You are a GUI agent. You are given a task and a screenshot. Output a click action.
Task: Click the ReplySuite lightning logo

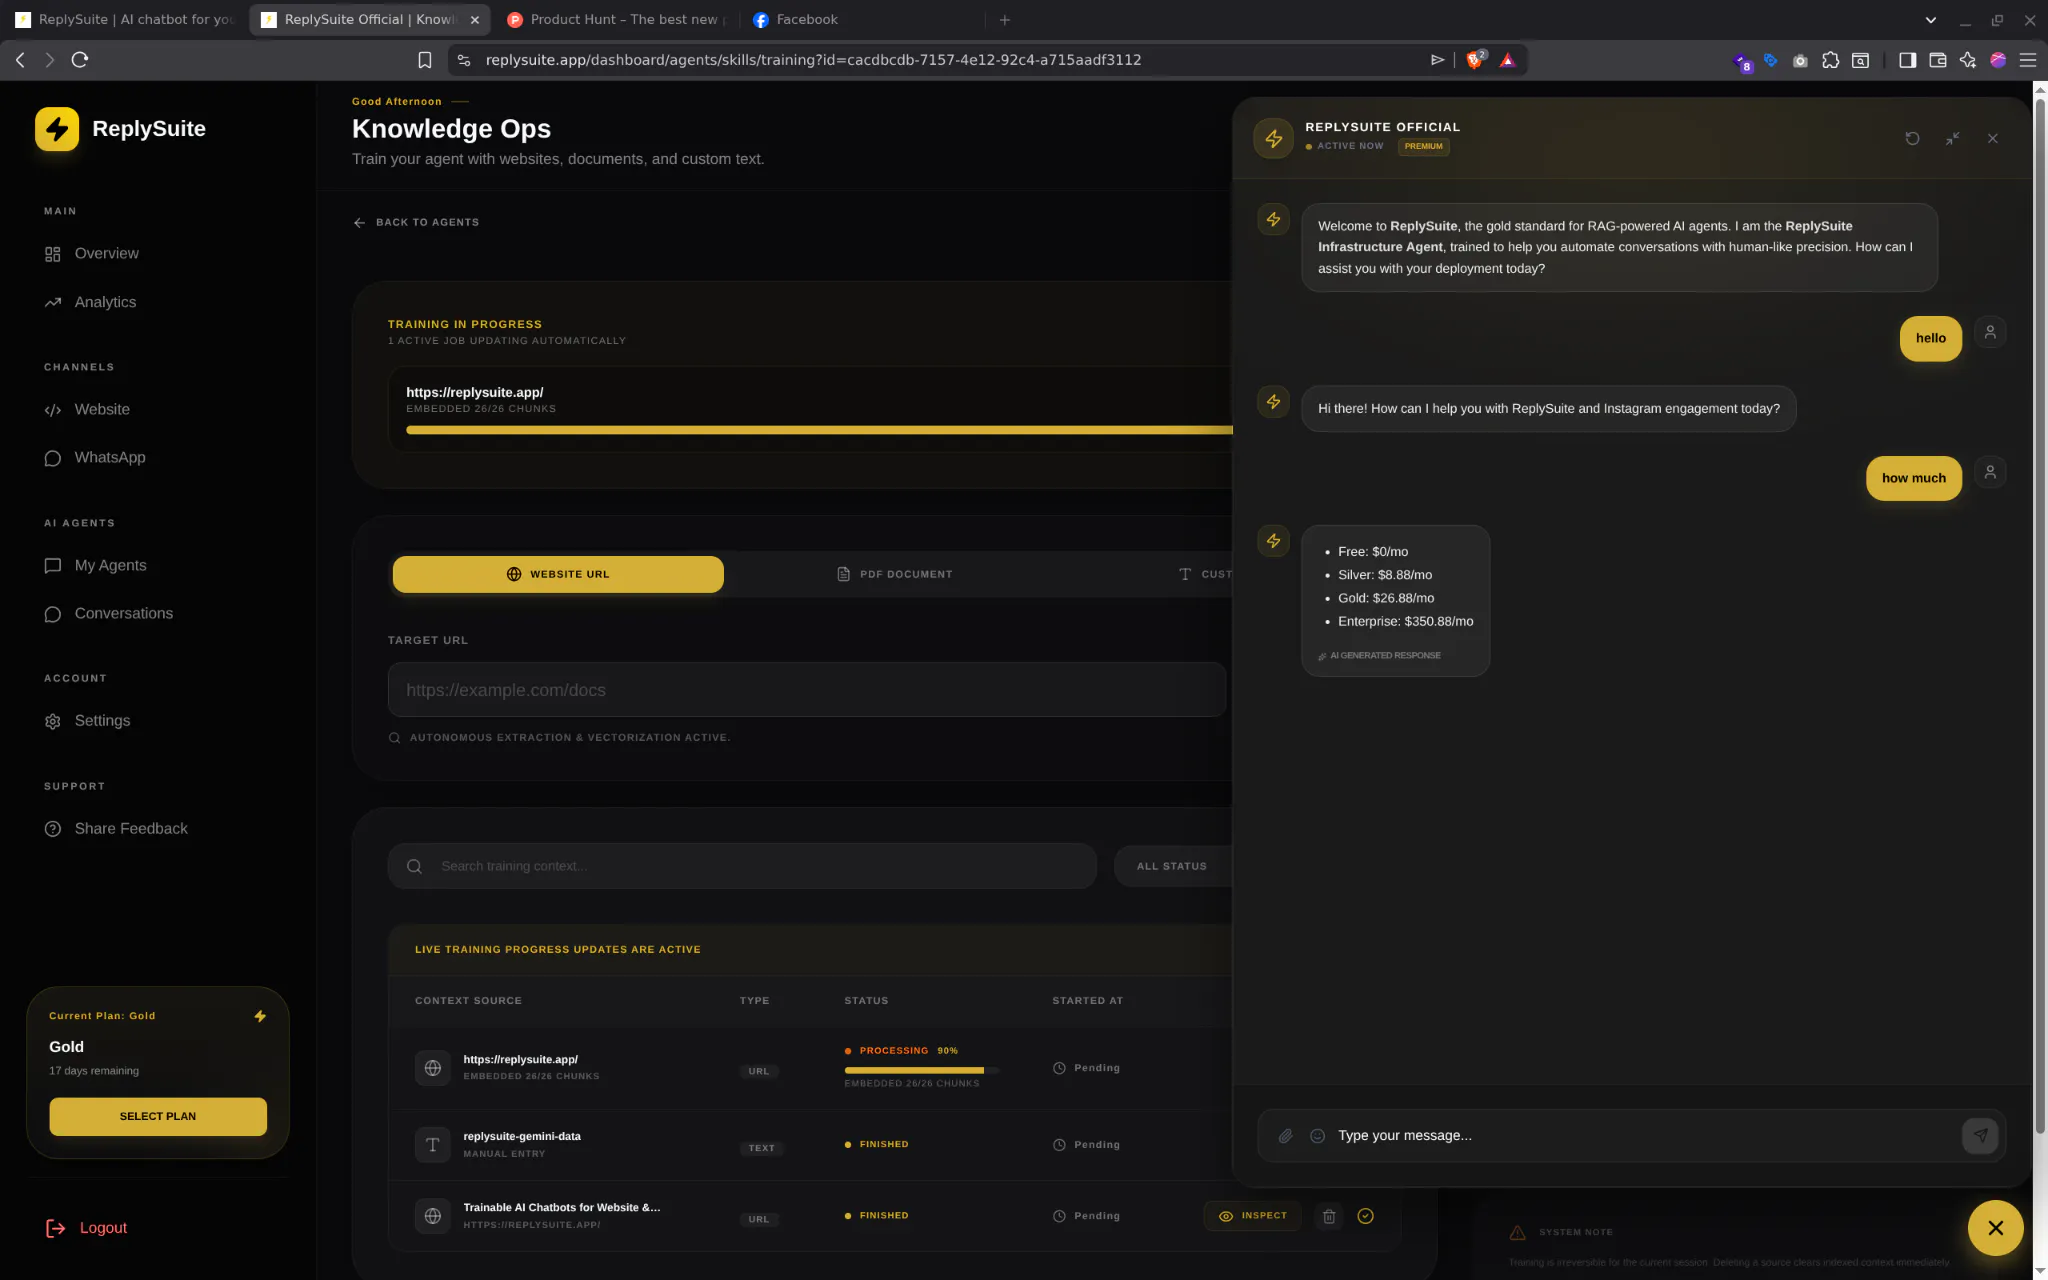(x=57, y=129)
